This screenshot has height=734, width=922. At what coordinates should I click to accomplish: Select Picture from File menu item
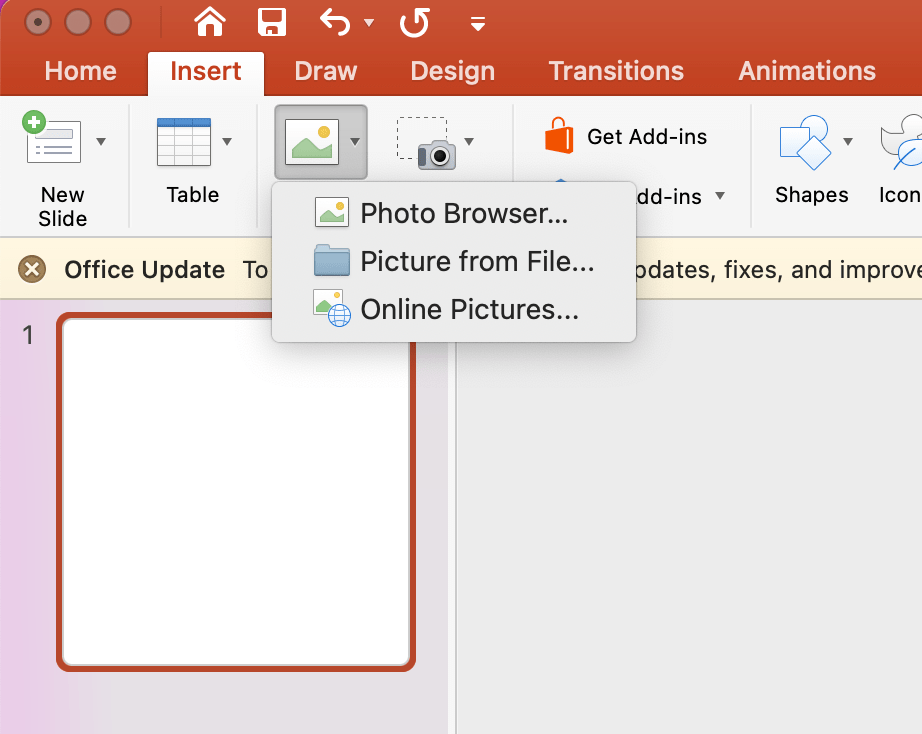pyautogui.click(x=476, y=261)
